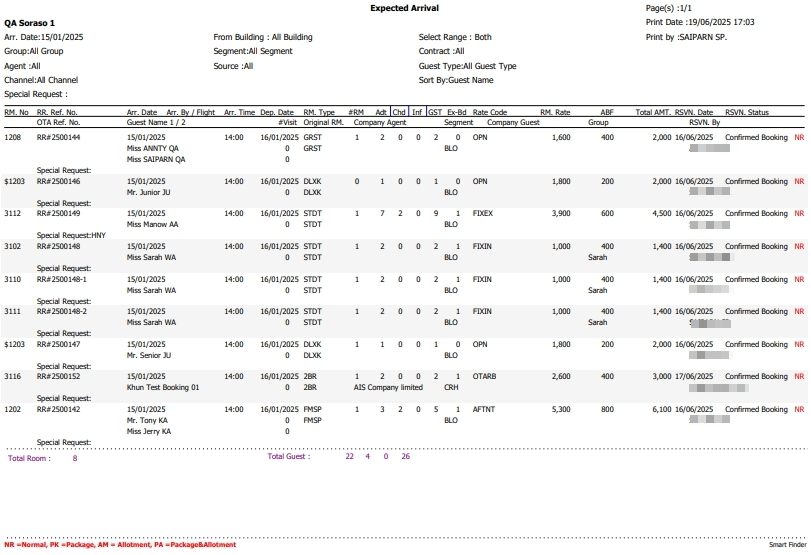The height and width of the screenshot is (555, 811).
Task: Select guest Miss Manow AA
Action: [x=153, y=224]
